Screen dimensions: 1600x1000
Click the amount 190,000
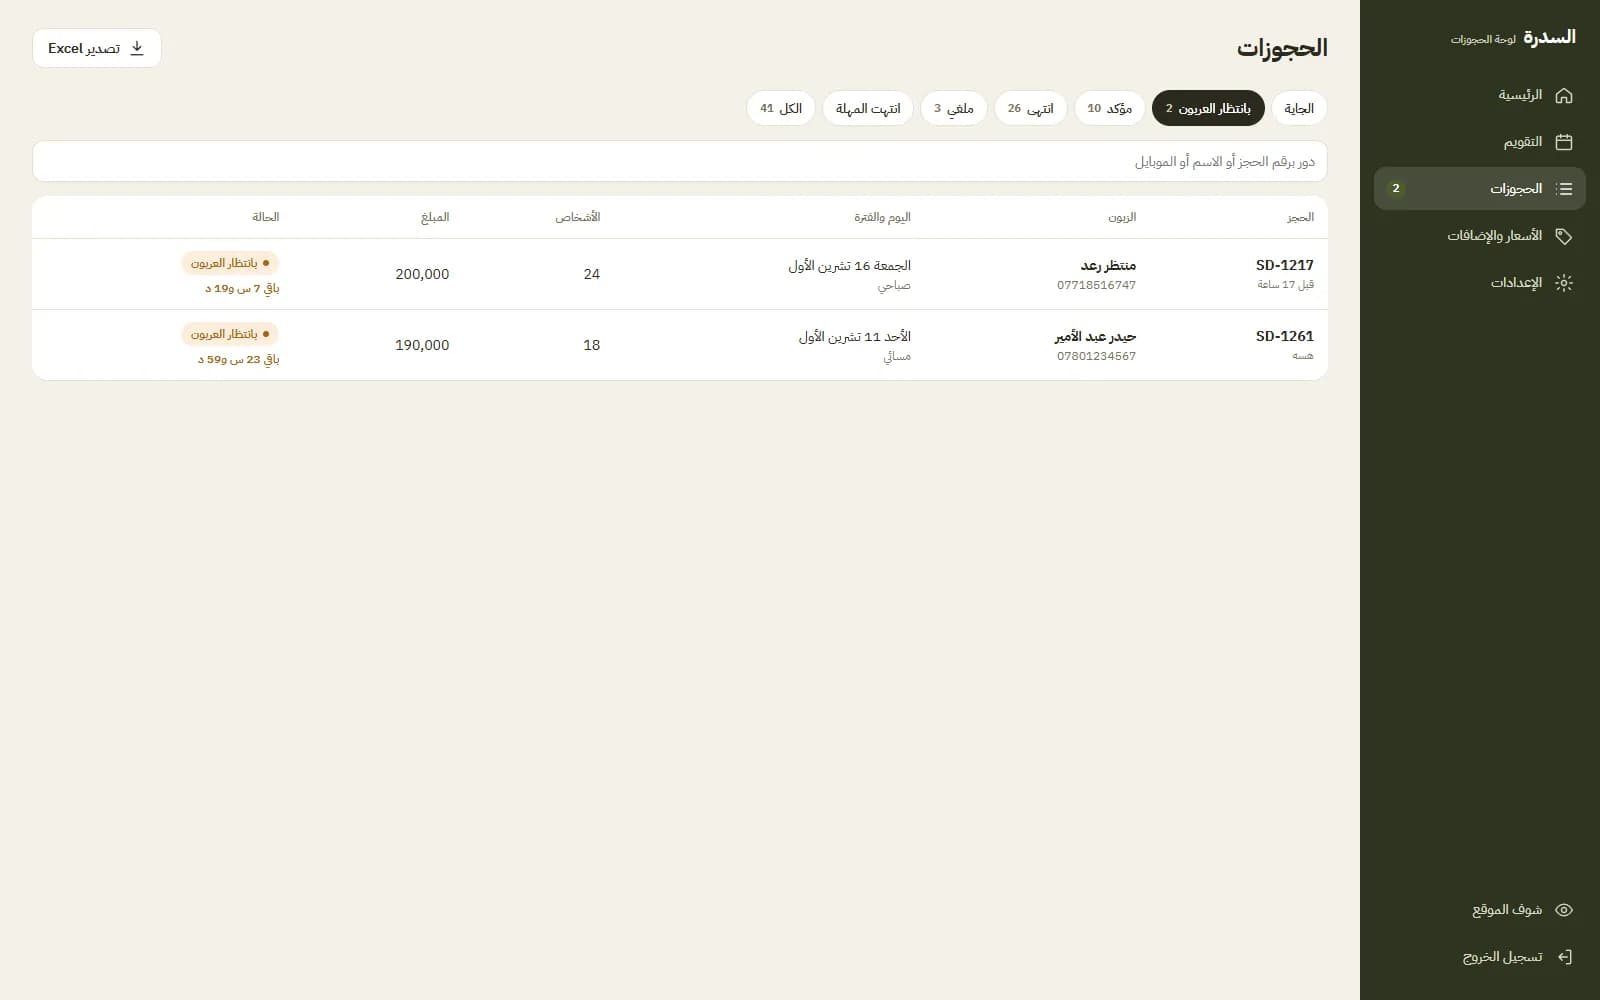tap(422, 345)
